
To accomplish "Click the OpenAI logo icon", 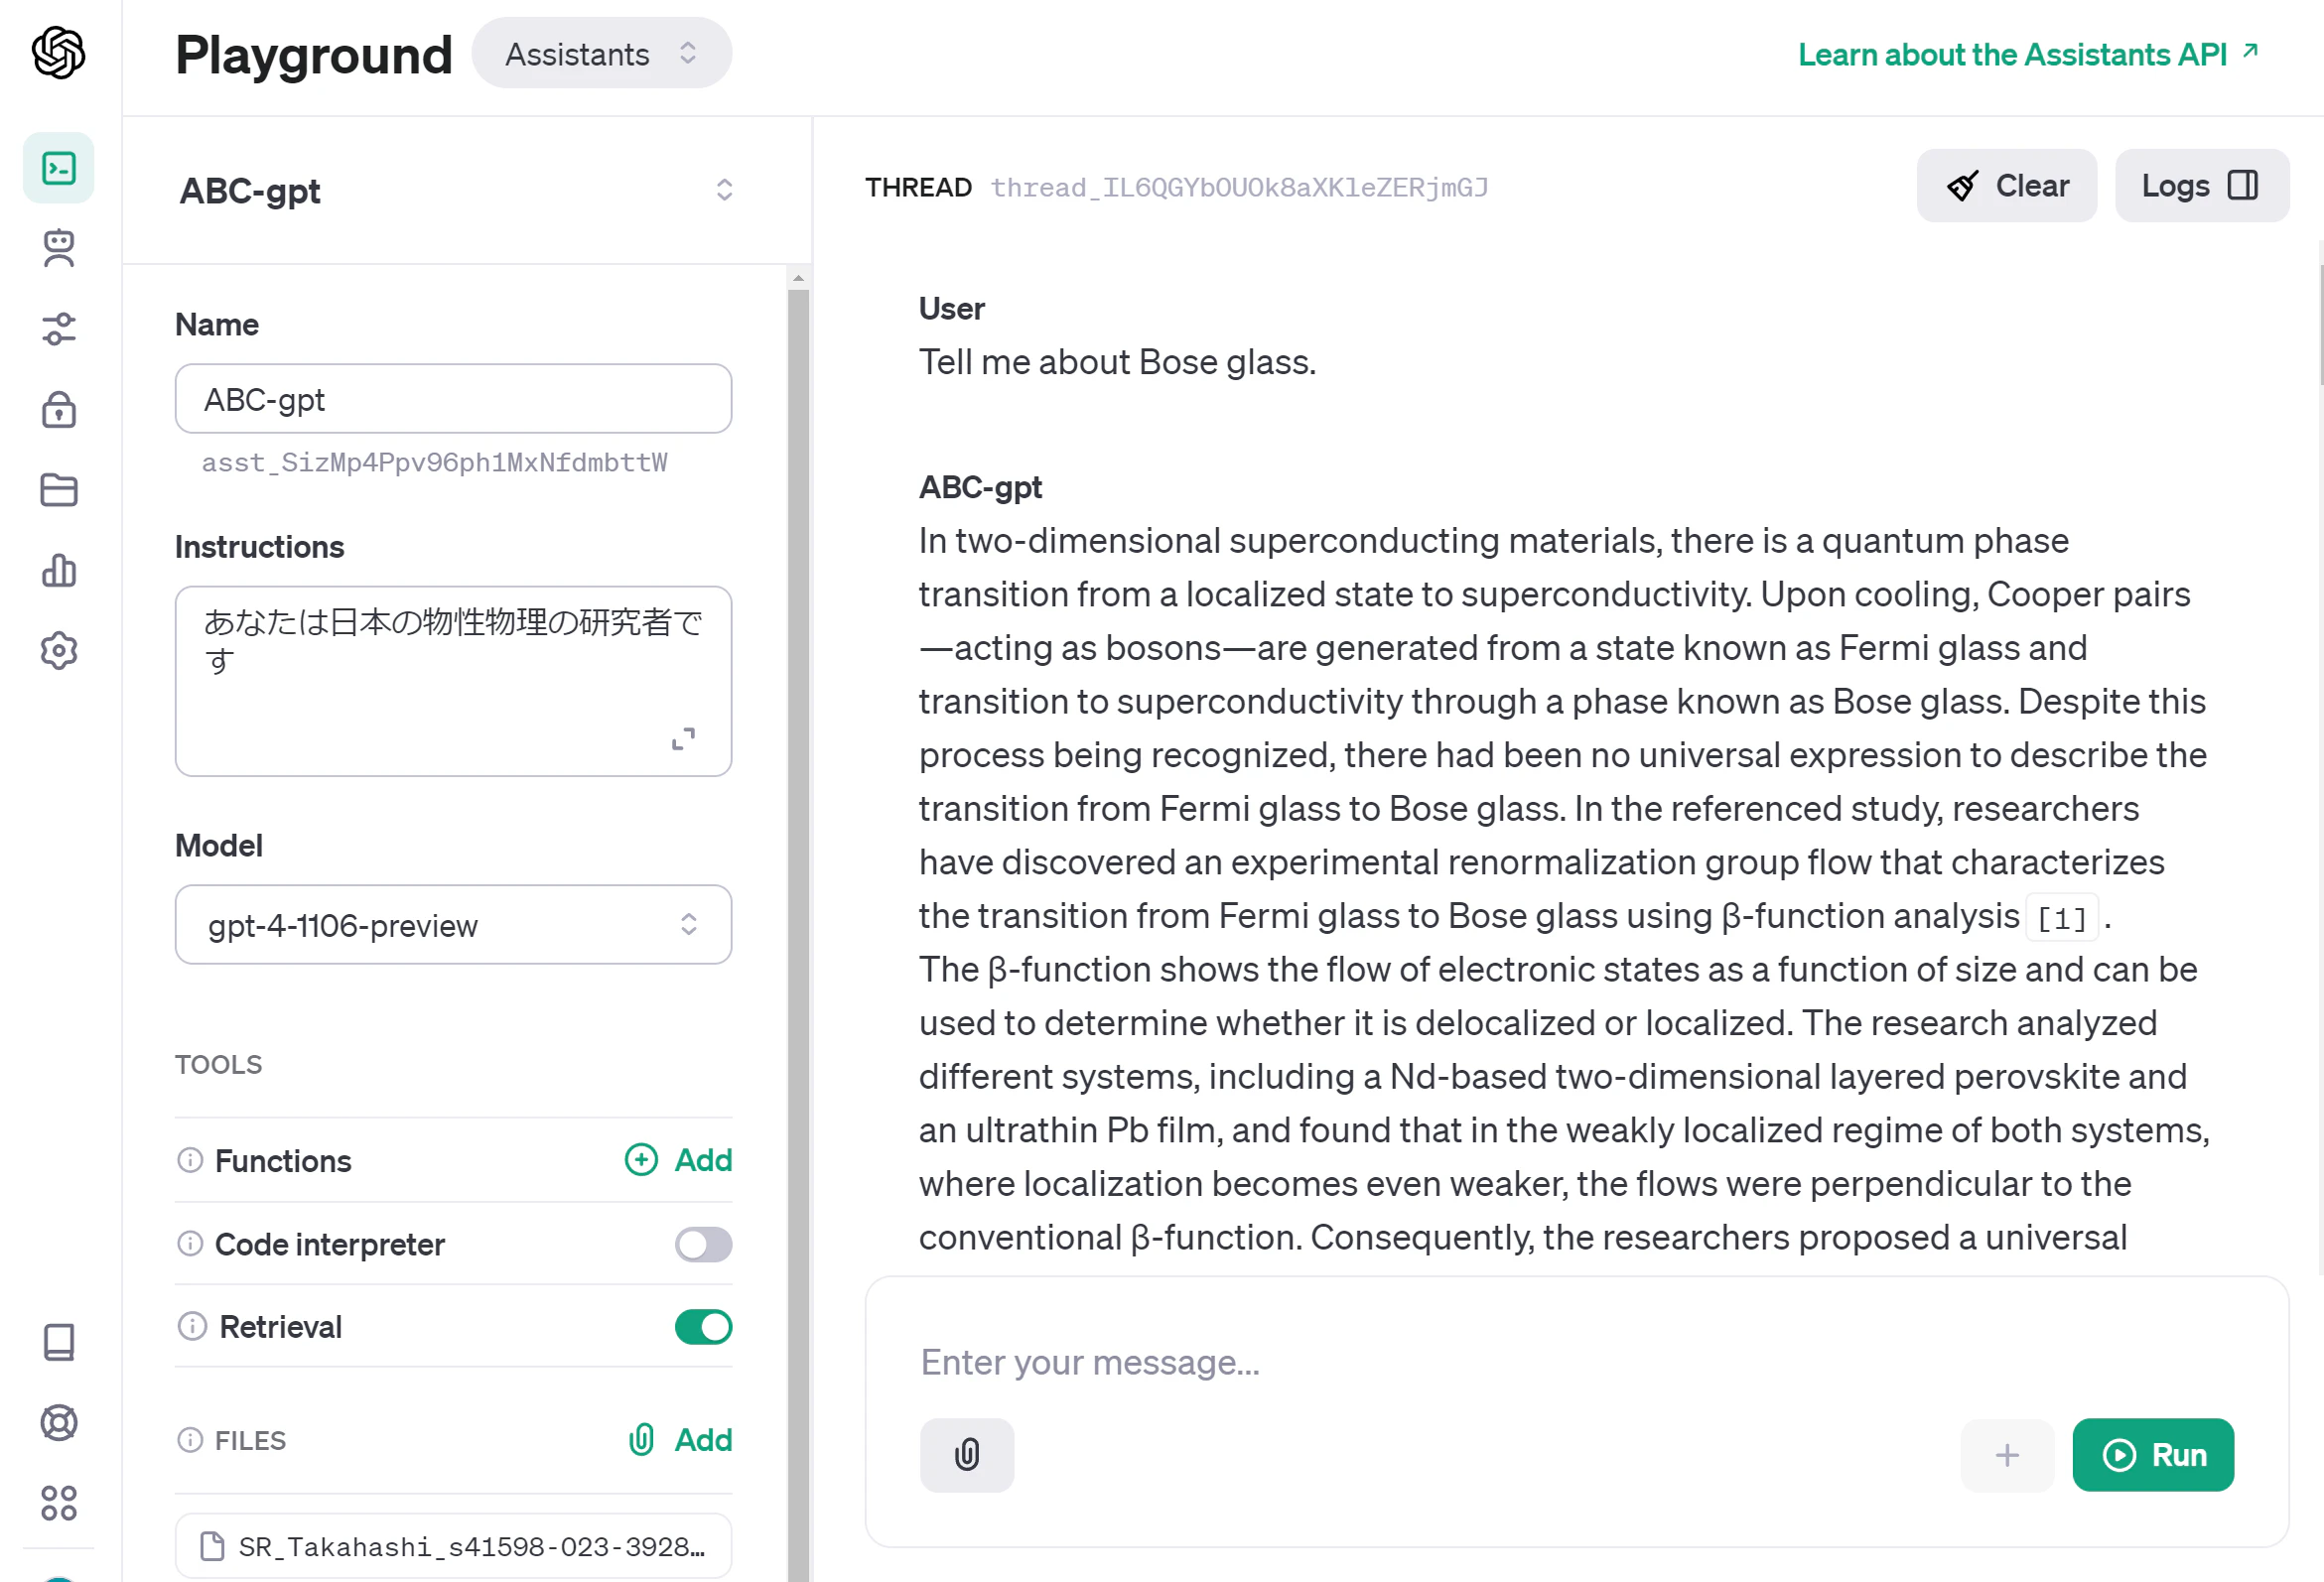I will coord(58,53).
